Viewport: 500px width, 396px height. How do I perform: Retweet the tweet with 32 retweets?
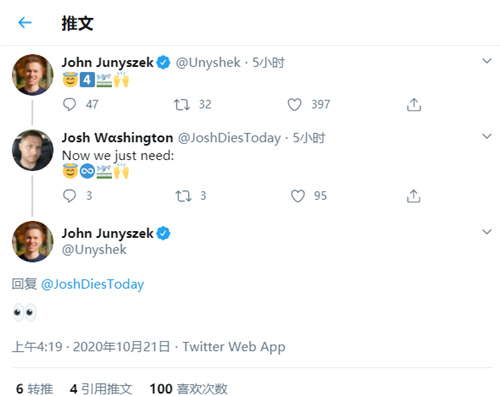tap(182, 105)
